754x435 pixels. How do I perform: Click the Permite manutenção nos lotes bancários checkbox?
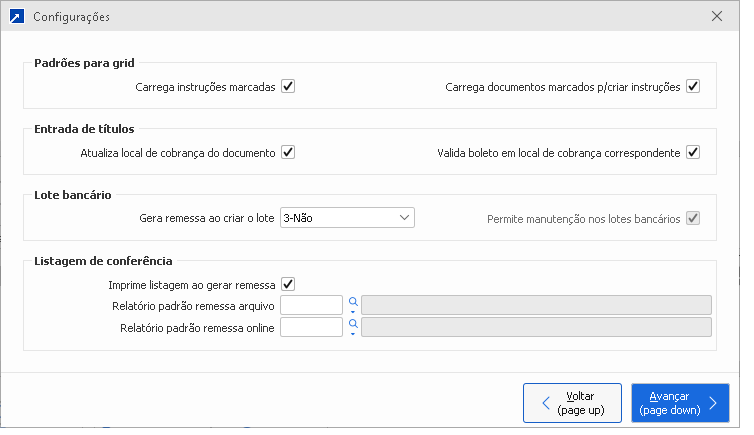tap(692, 218)
